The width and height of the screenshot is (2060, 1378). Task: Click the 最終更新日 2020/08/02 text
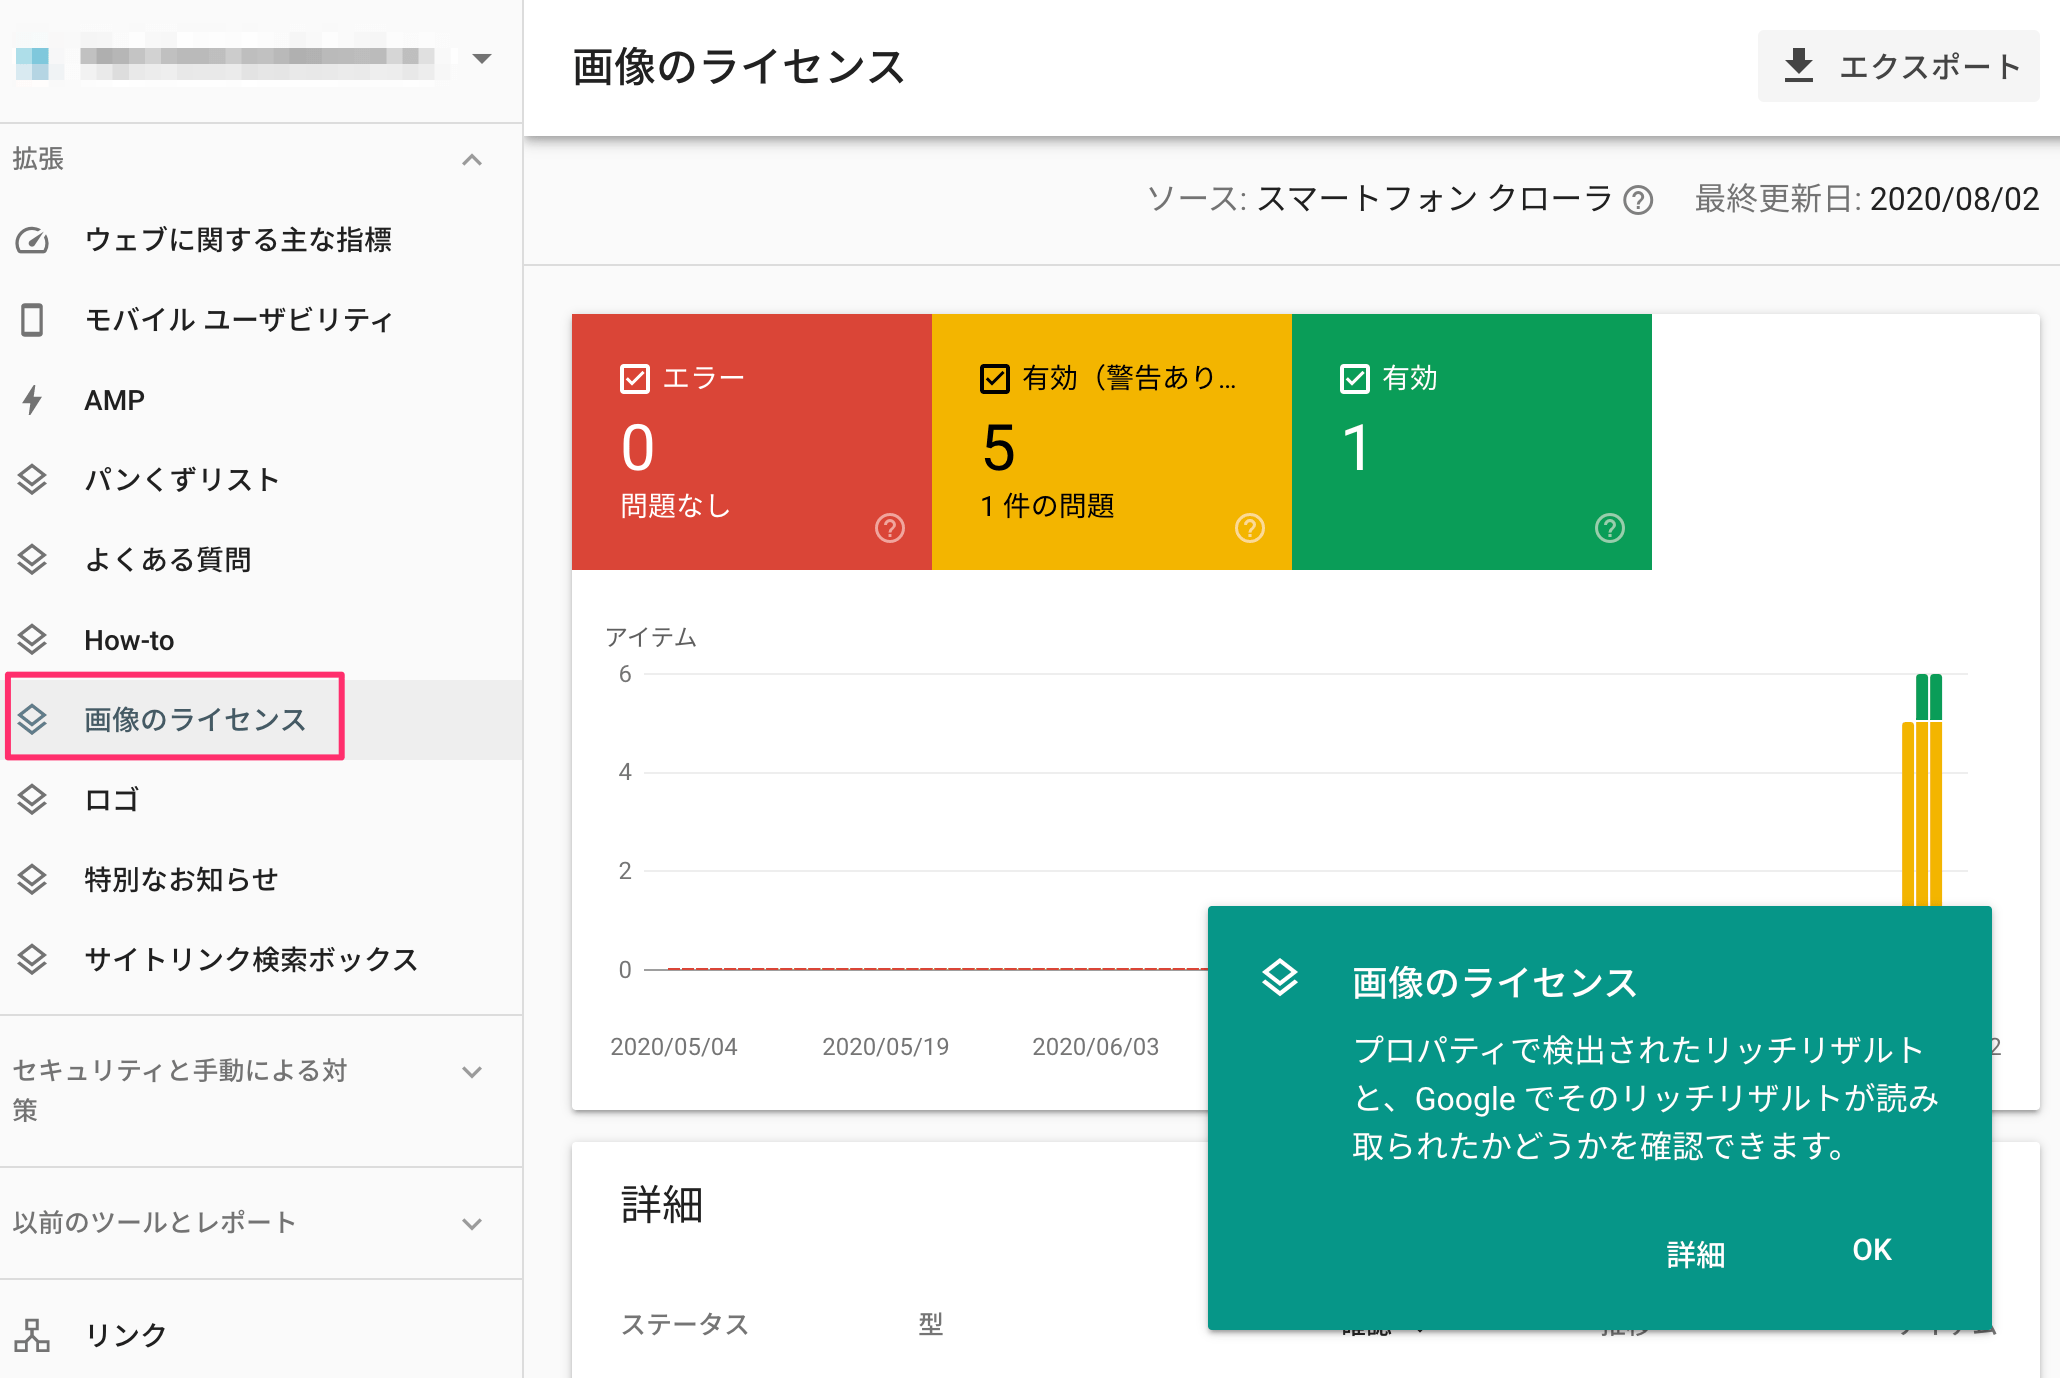(1867, 199)
